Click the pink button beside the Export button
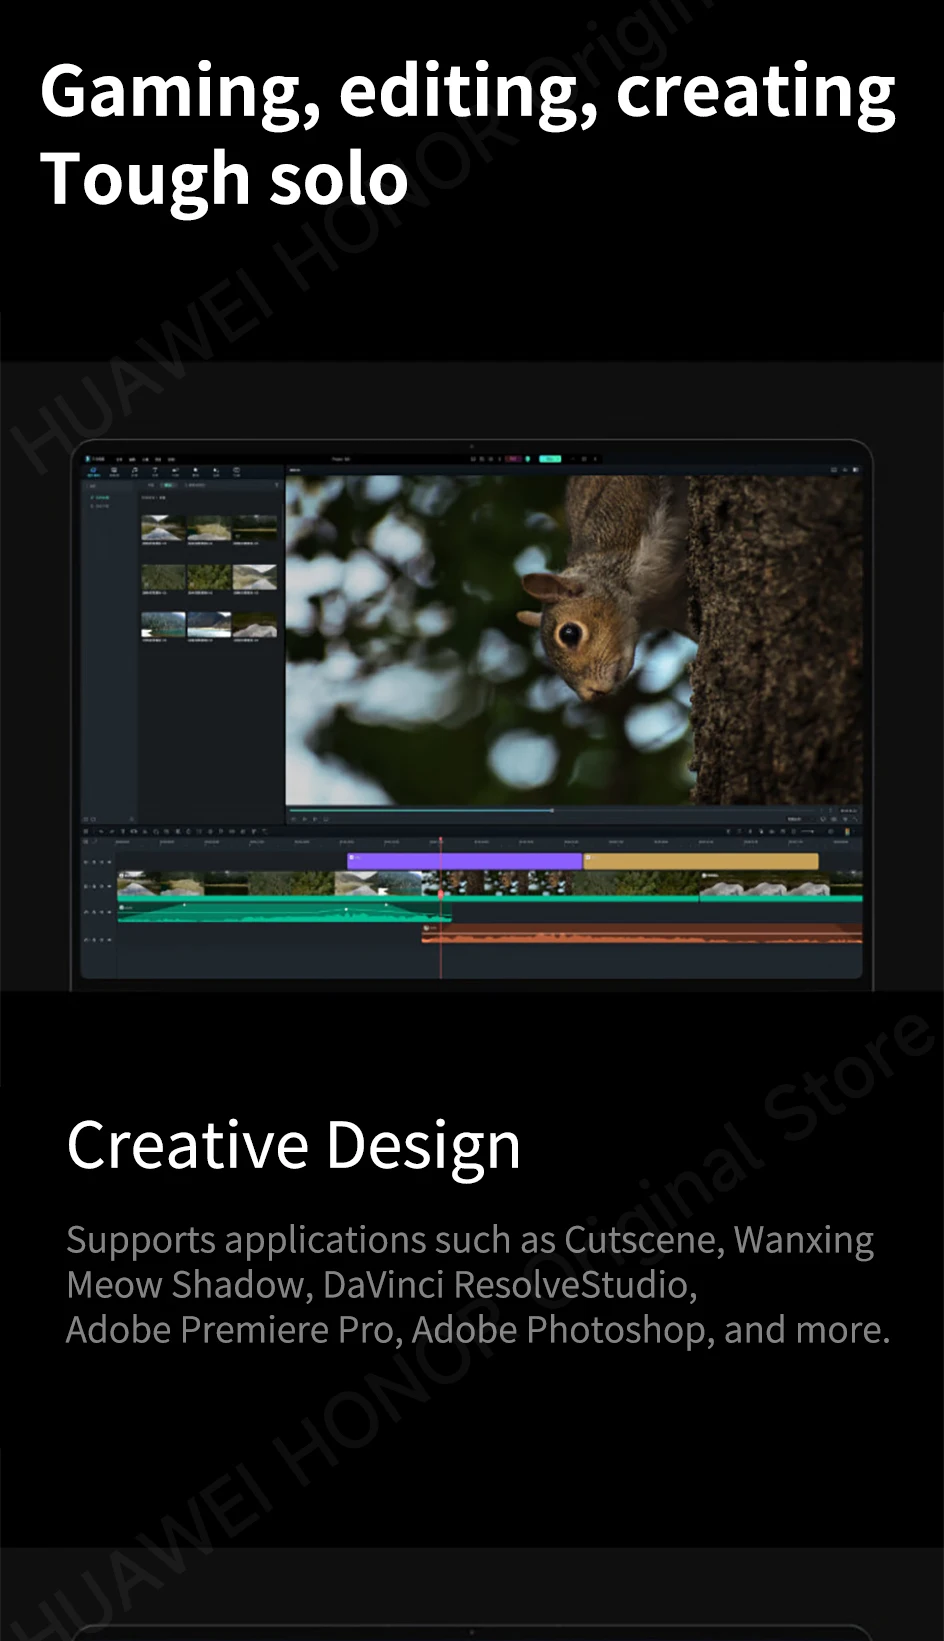Screen dimensions: 944x1641 513,459
